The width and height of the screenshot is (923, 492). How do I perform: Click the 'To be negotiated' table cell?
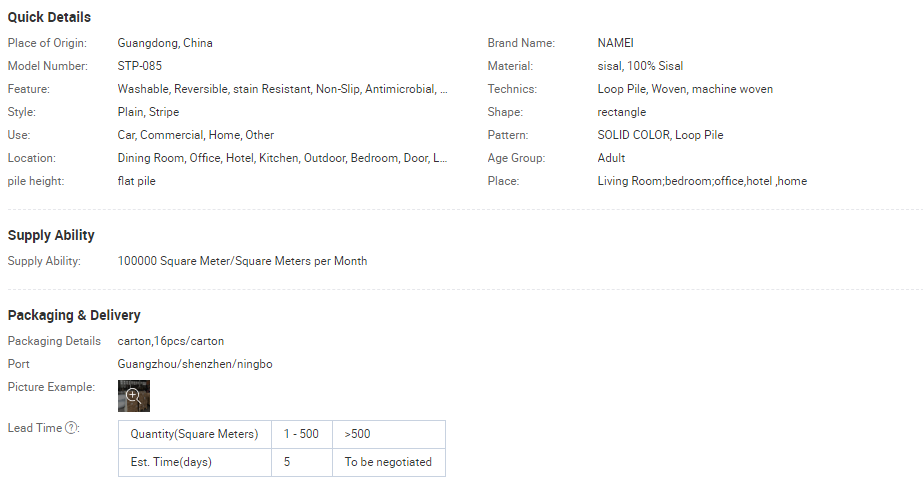[x=388, y=462]
